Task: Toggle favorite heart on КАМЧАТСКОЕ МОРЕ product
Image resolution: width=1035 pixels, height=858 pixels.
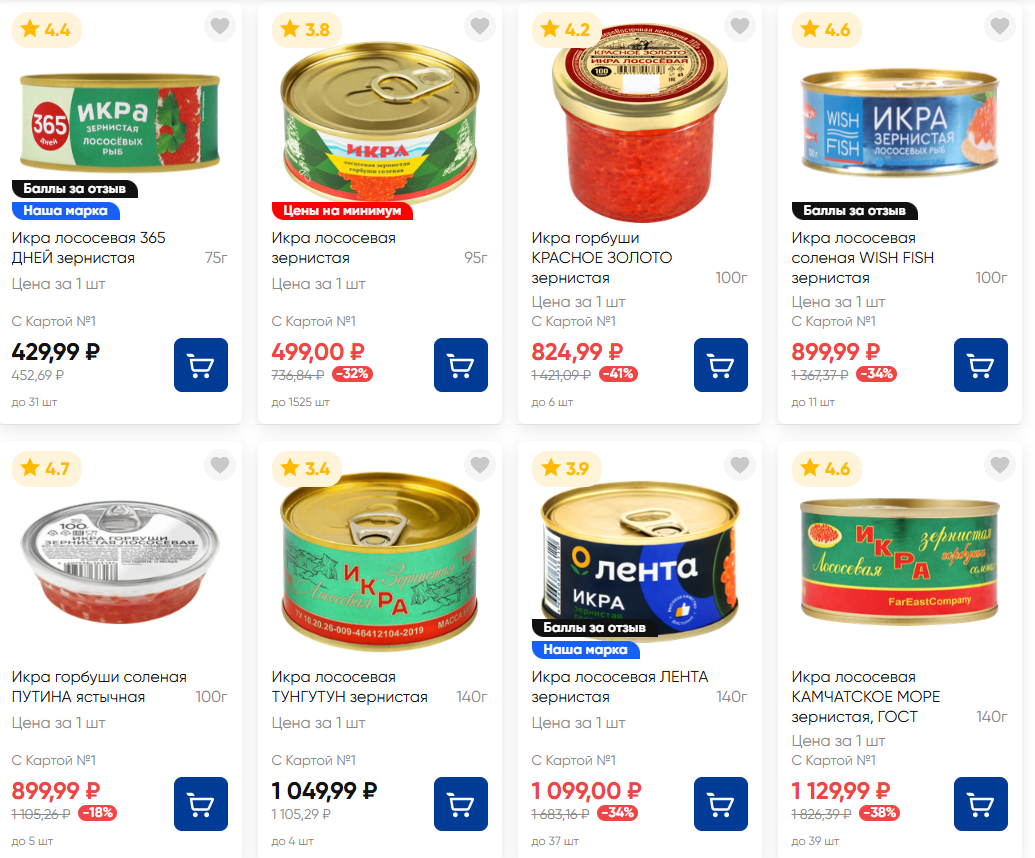Action: (1000, 465)
